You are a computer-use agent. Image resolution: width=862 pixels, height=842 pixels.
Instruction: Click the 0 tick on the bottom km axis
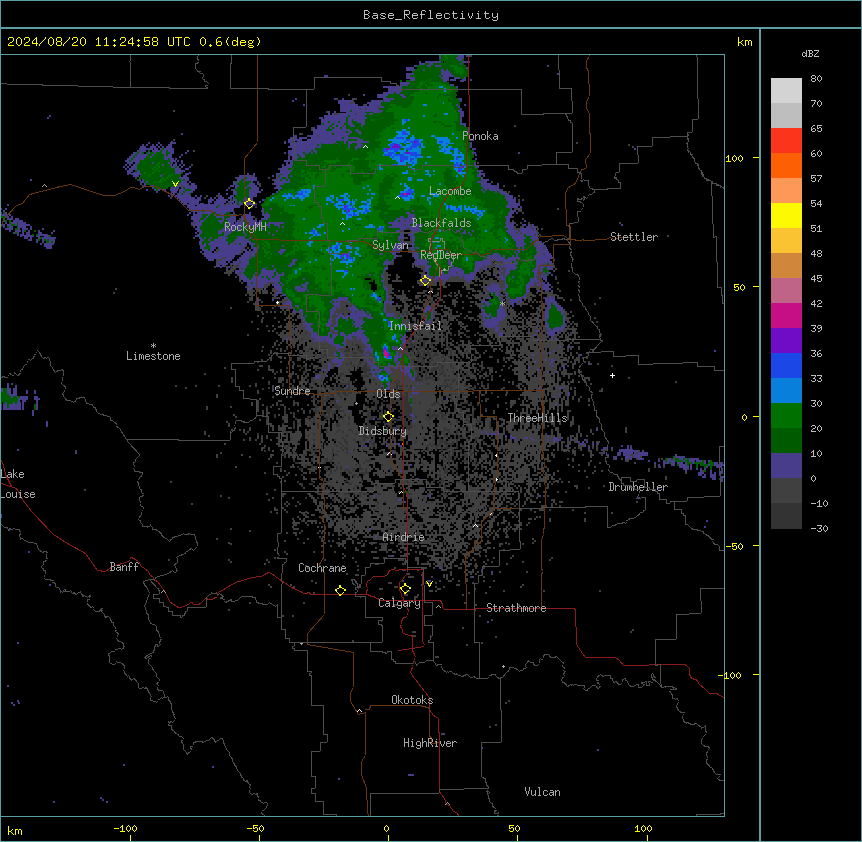coord(386,829)
